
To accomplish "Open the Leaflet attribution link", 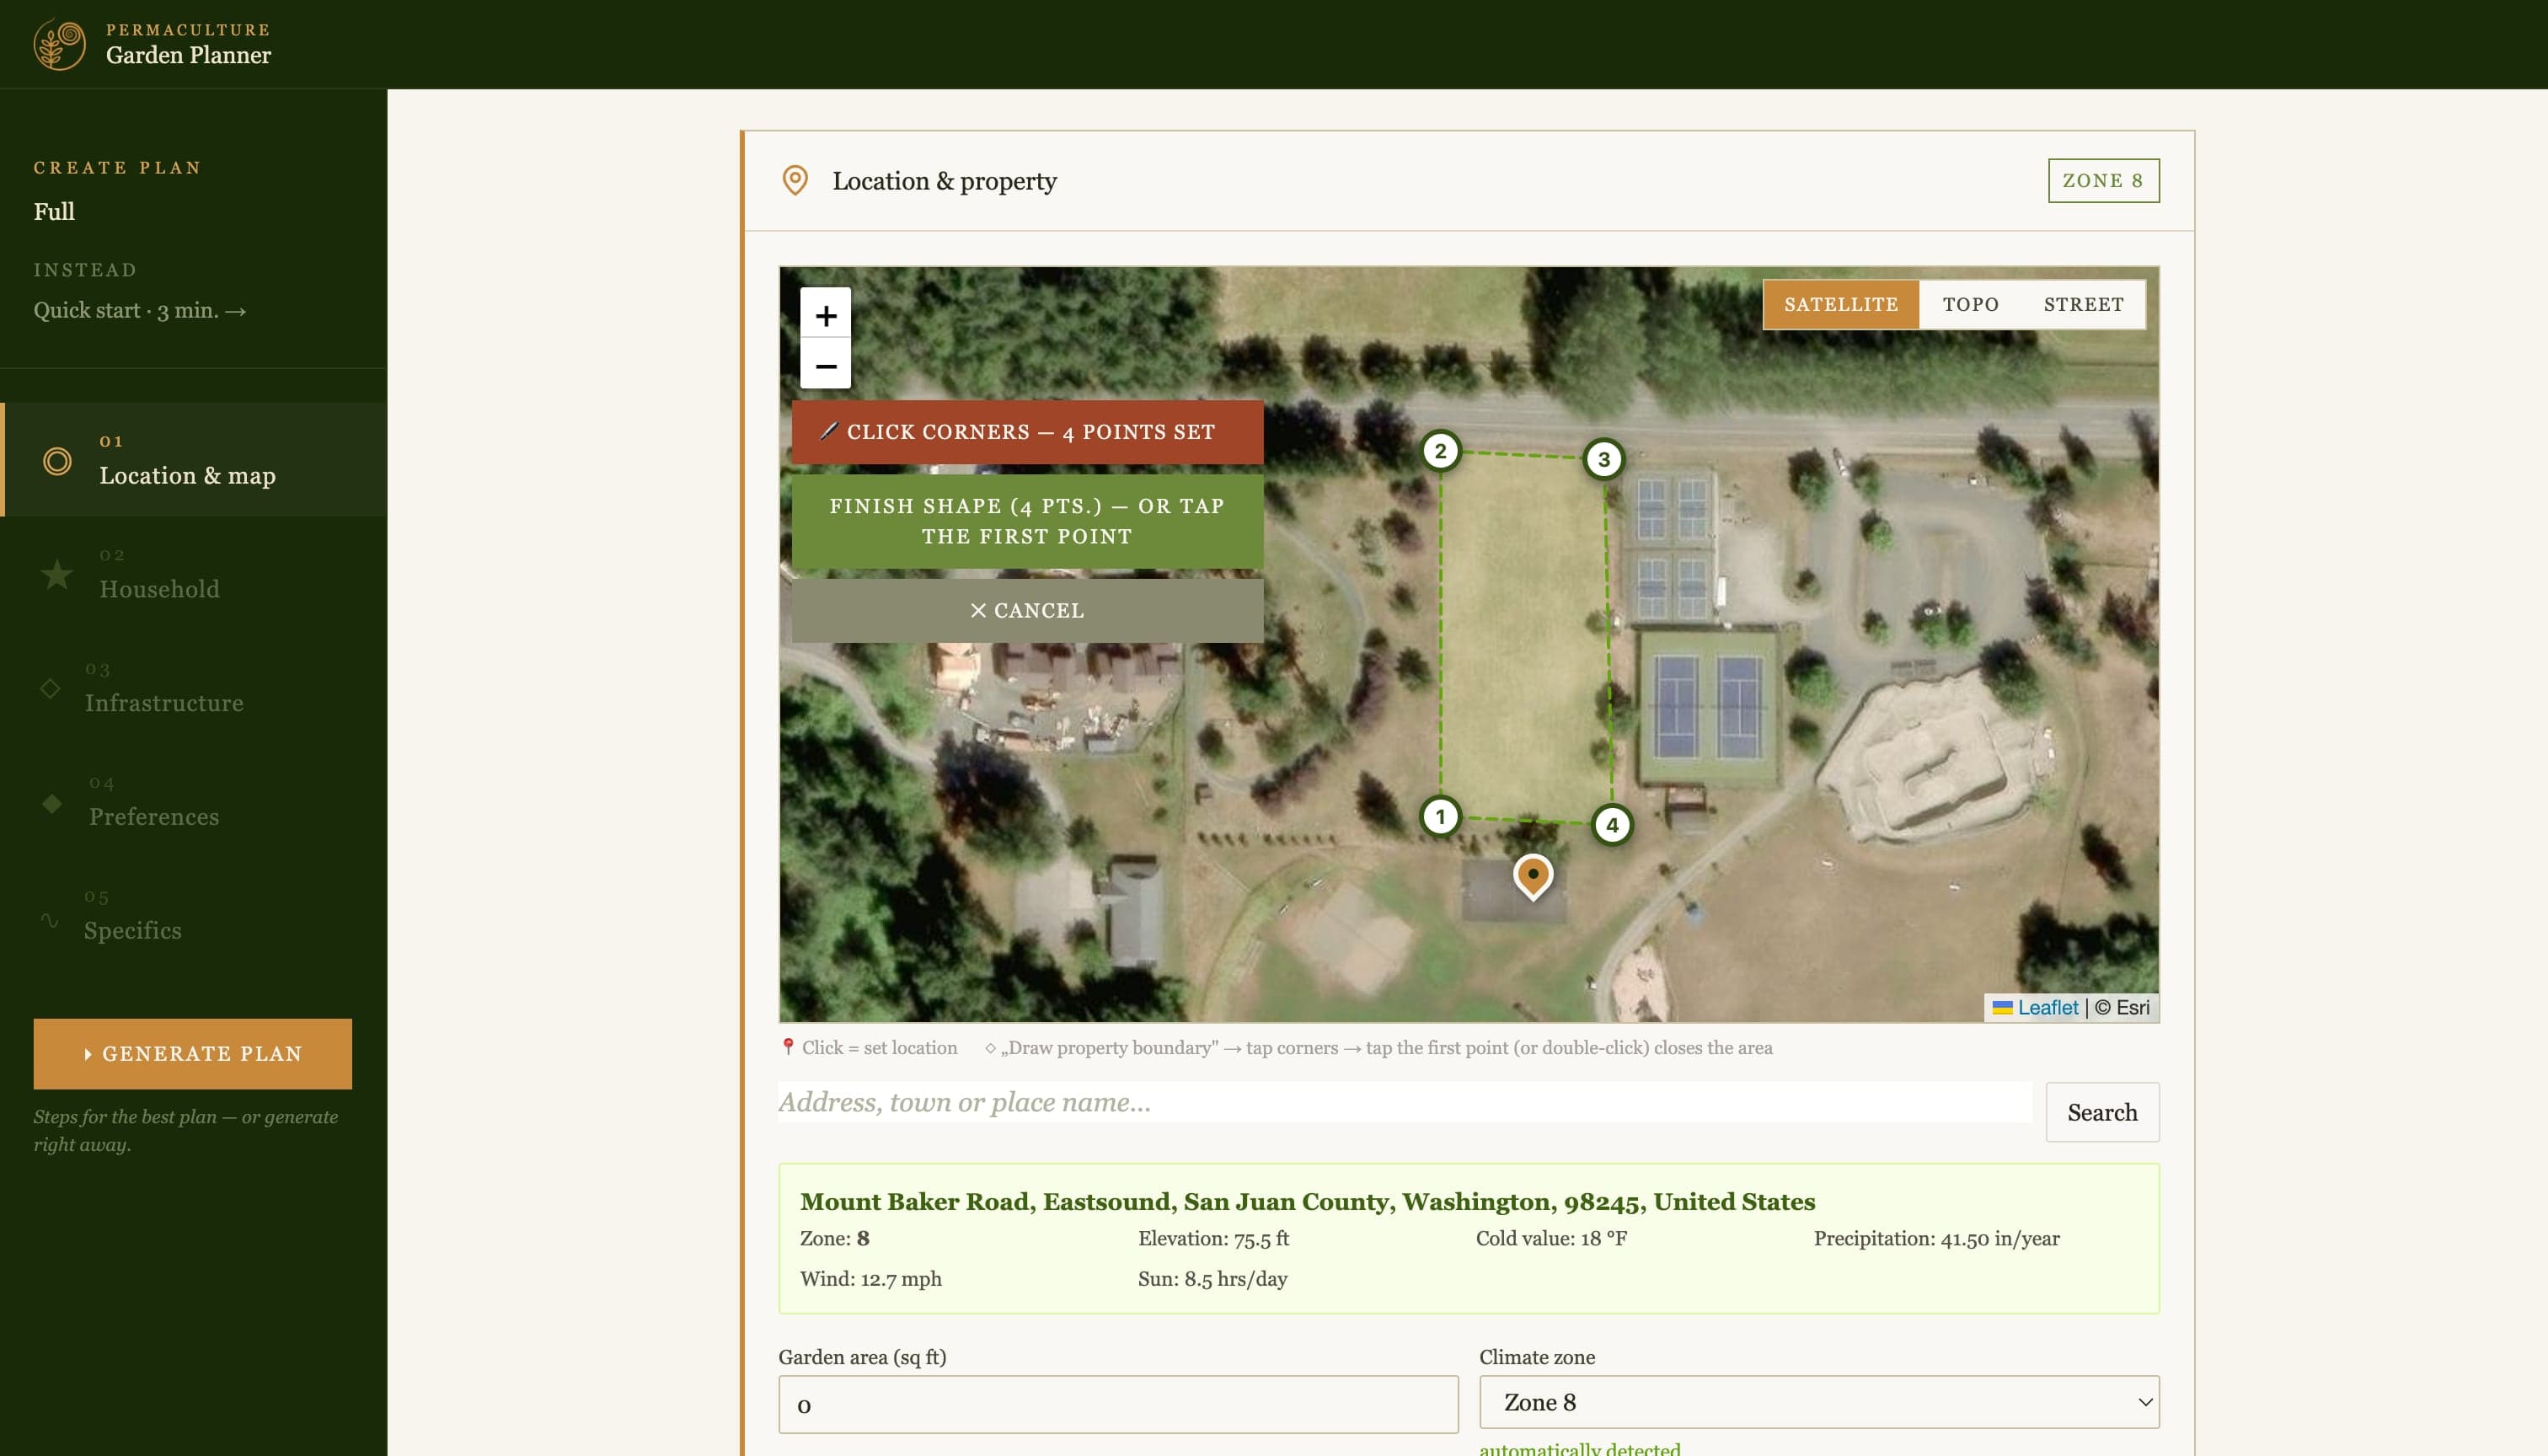I will click(x=2047, y=1007).
